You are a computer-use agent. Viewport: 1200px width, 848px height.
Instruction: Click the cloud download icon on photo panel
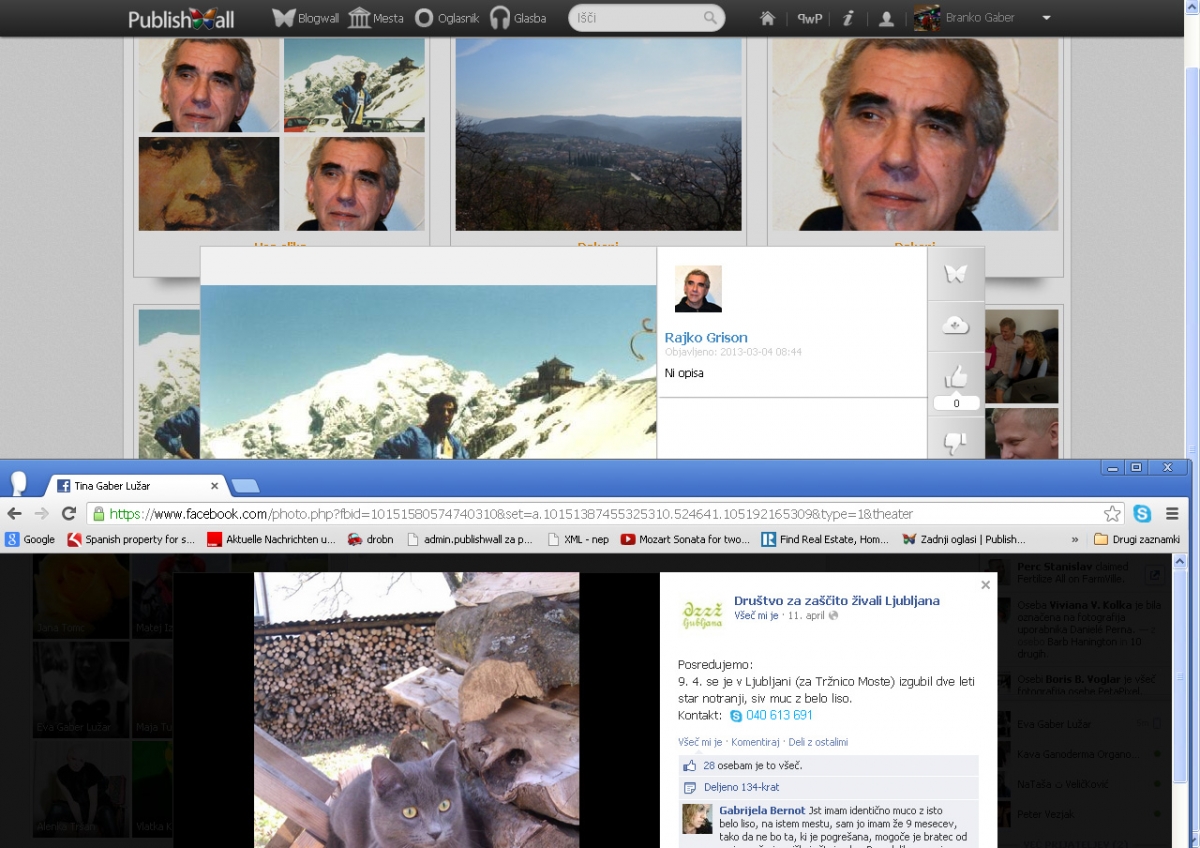click(956, 325)
